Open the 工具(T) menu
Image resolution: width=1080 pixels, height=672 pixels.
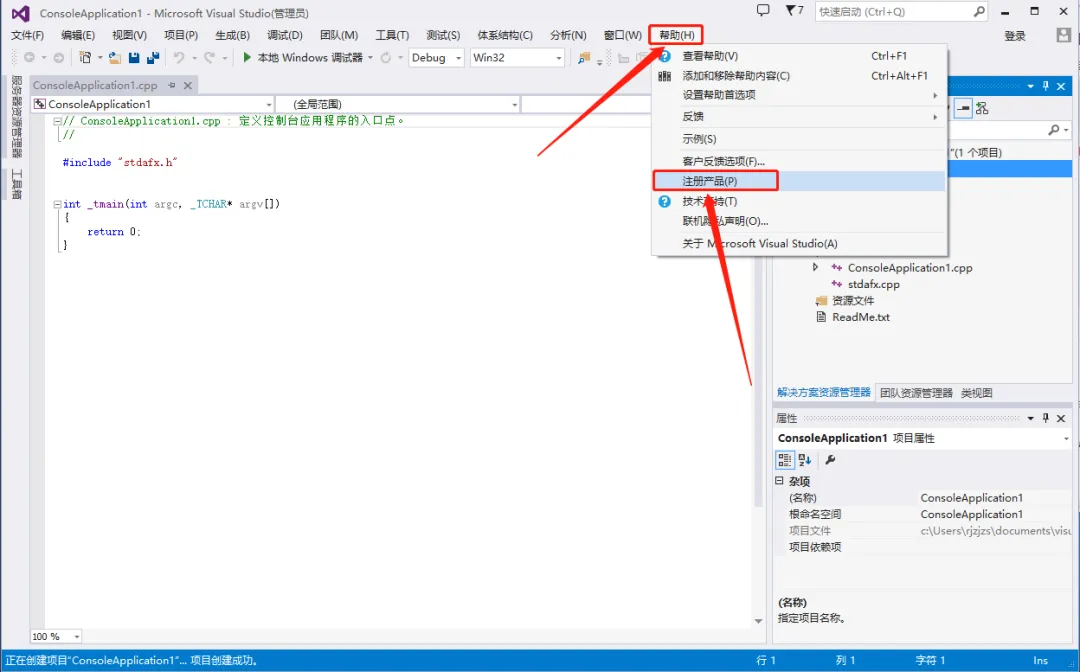(x=392, y=35)
